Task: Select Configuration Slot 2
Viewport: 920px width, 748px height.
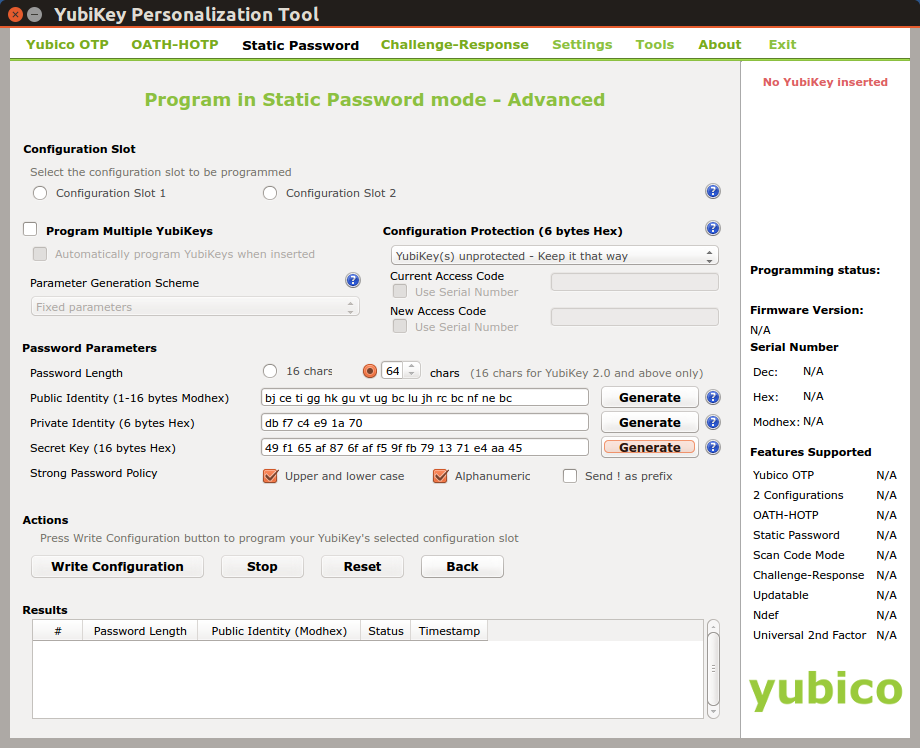Action: point(270,193)
